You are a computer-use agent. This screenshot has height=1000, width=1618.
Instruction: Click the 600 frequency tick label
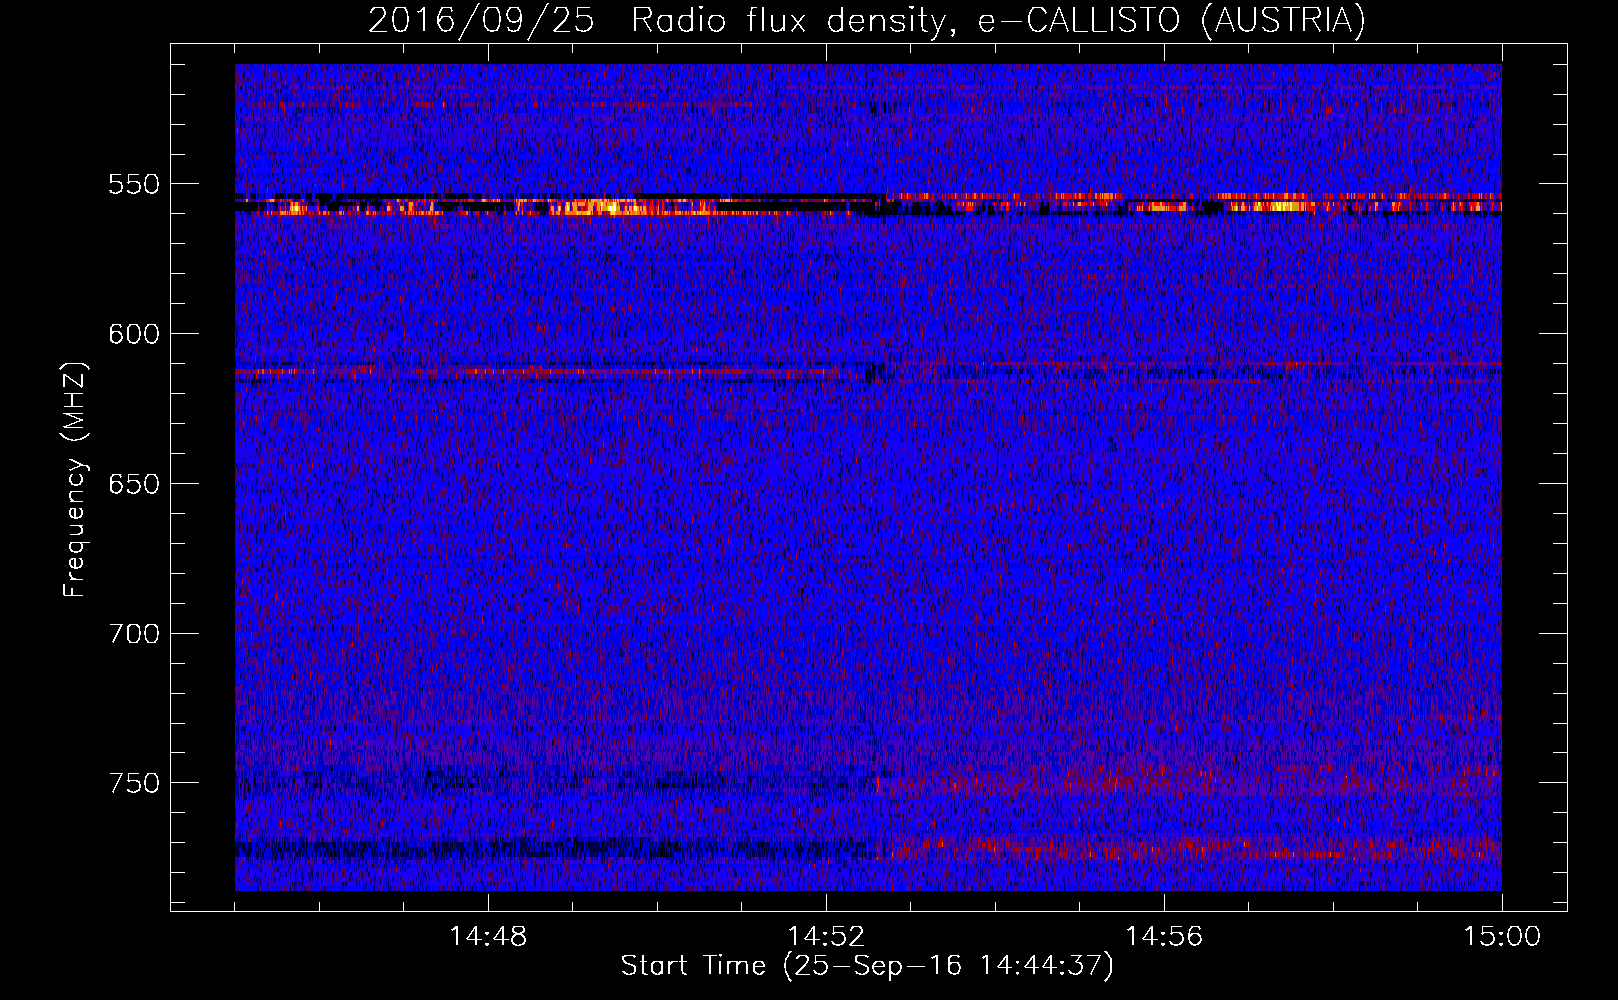pos(134,334)
